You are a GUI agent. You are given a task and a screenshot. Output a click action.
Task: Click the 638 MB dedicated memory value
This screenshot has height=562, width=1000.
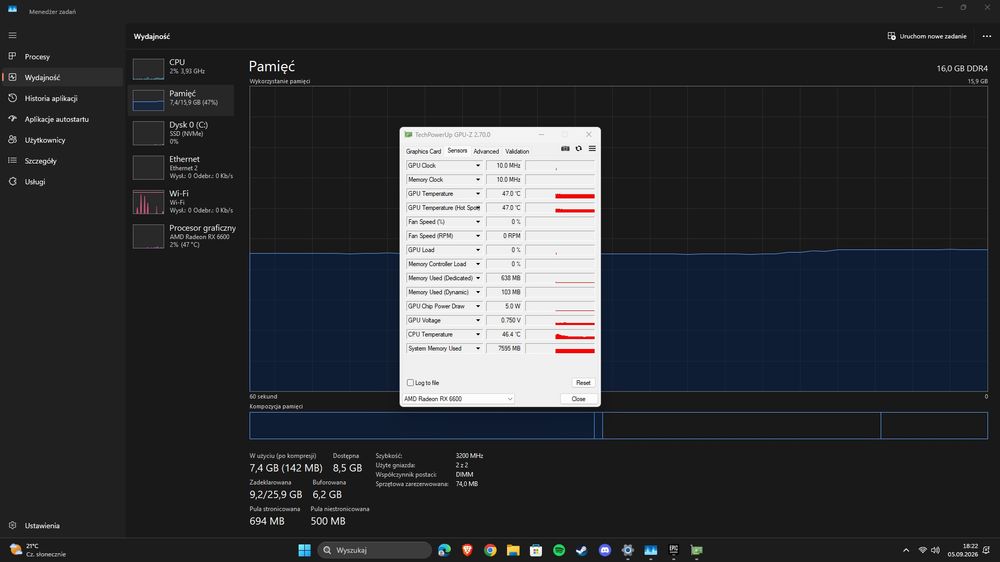pos(504,278)
